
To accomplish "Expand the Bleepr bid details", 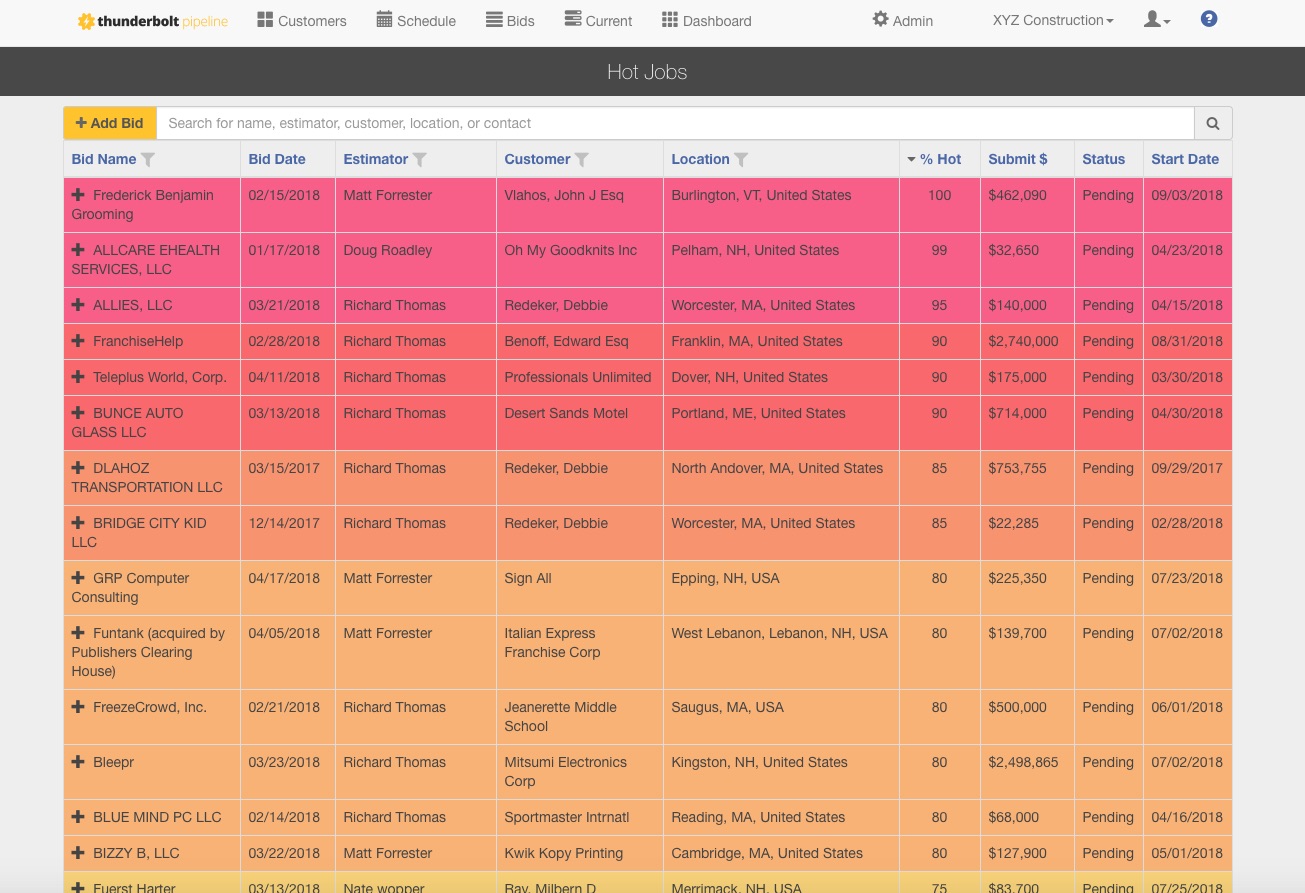I will (x=79, y=762).
